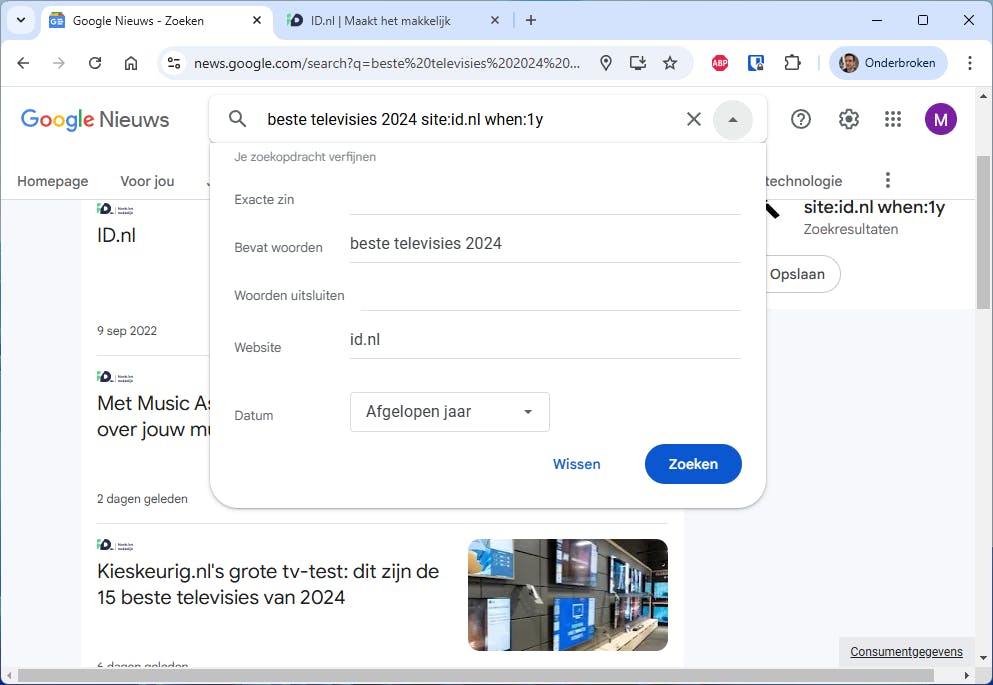Bookmark the page with the star icon
This screenshot has width=993, height=685.
point(670,62)
